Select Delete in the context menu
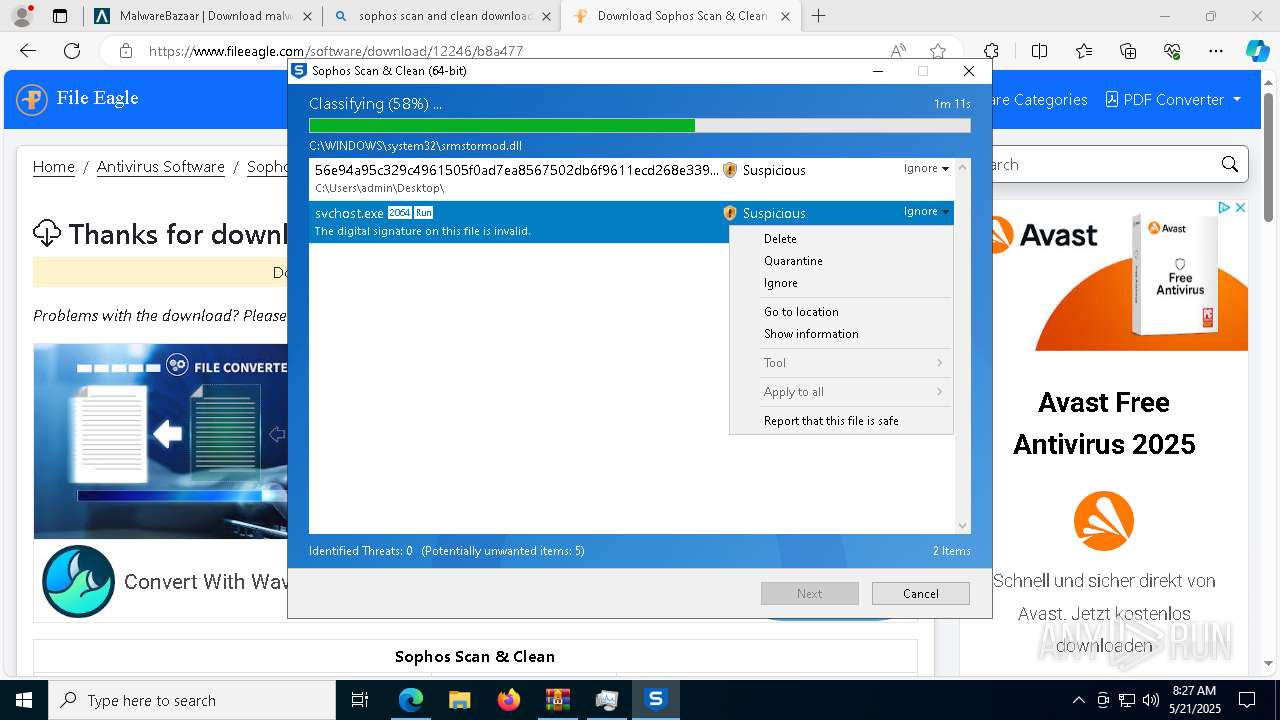The image size is (1280, 720). pos(780,239)
